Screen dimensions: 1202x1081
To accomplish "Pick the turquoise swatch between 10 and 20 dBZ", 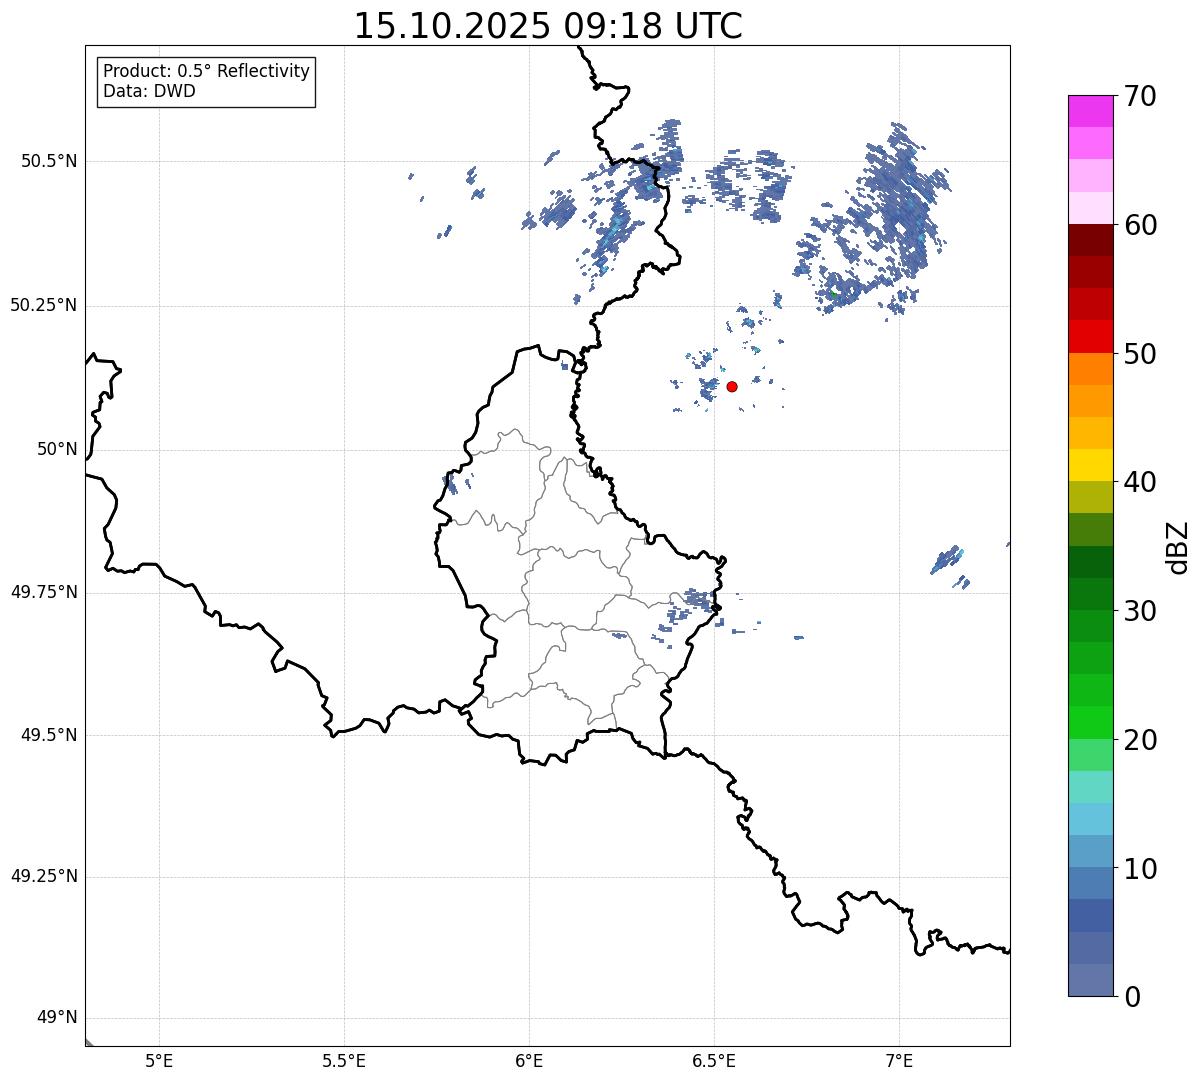I will tap(1091, 787).
